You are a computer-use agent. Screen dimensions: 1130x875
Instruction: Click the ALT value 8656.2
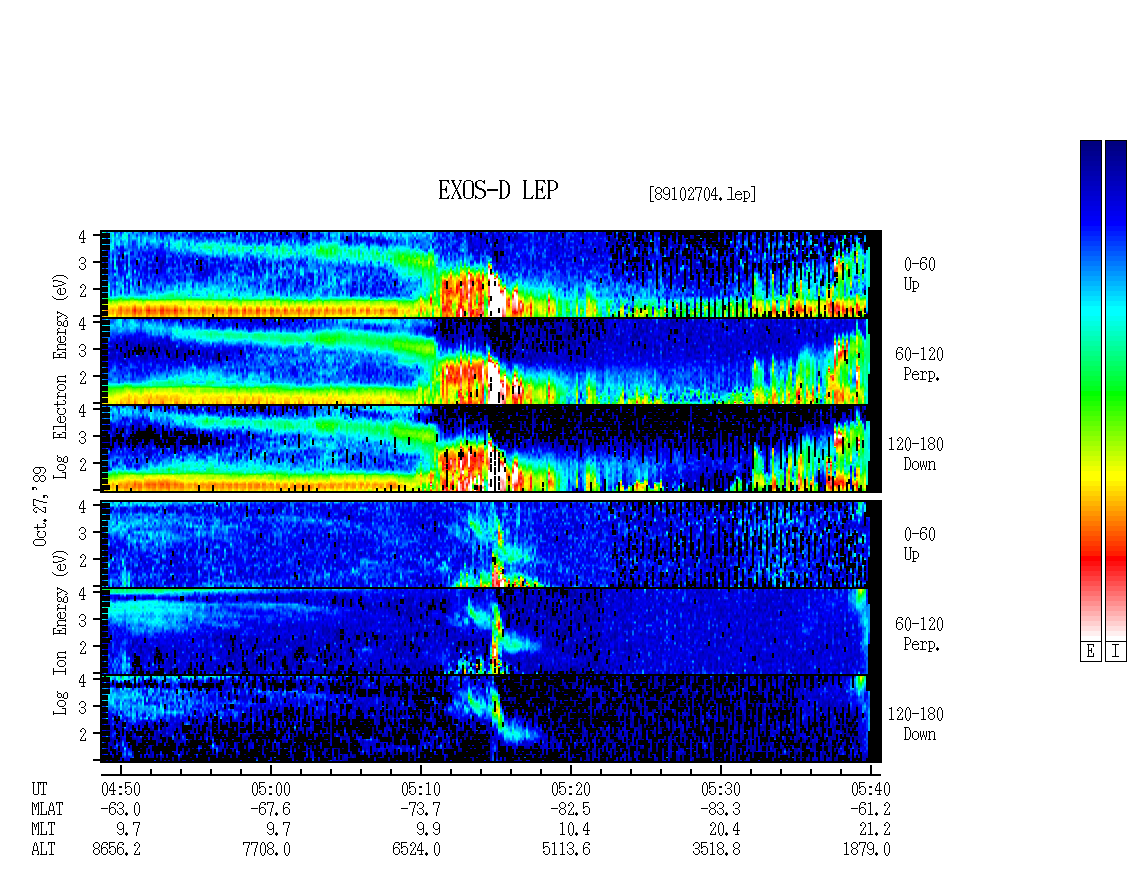[117, 850]
